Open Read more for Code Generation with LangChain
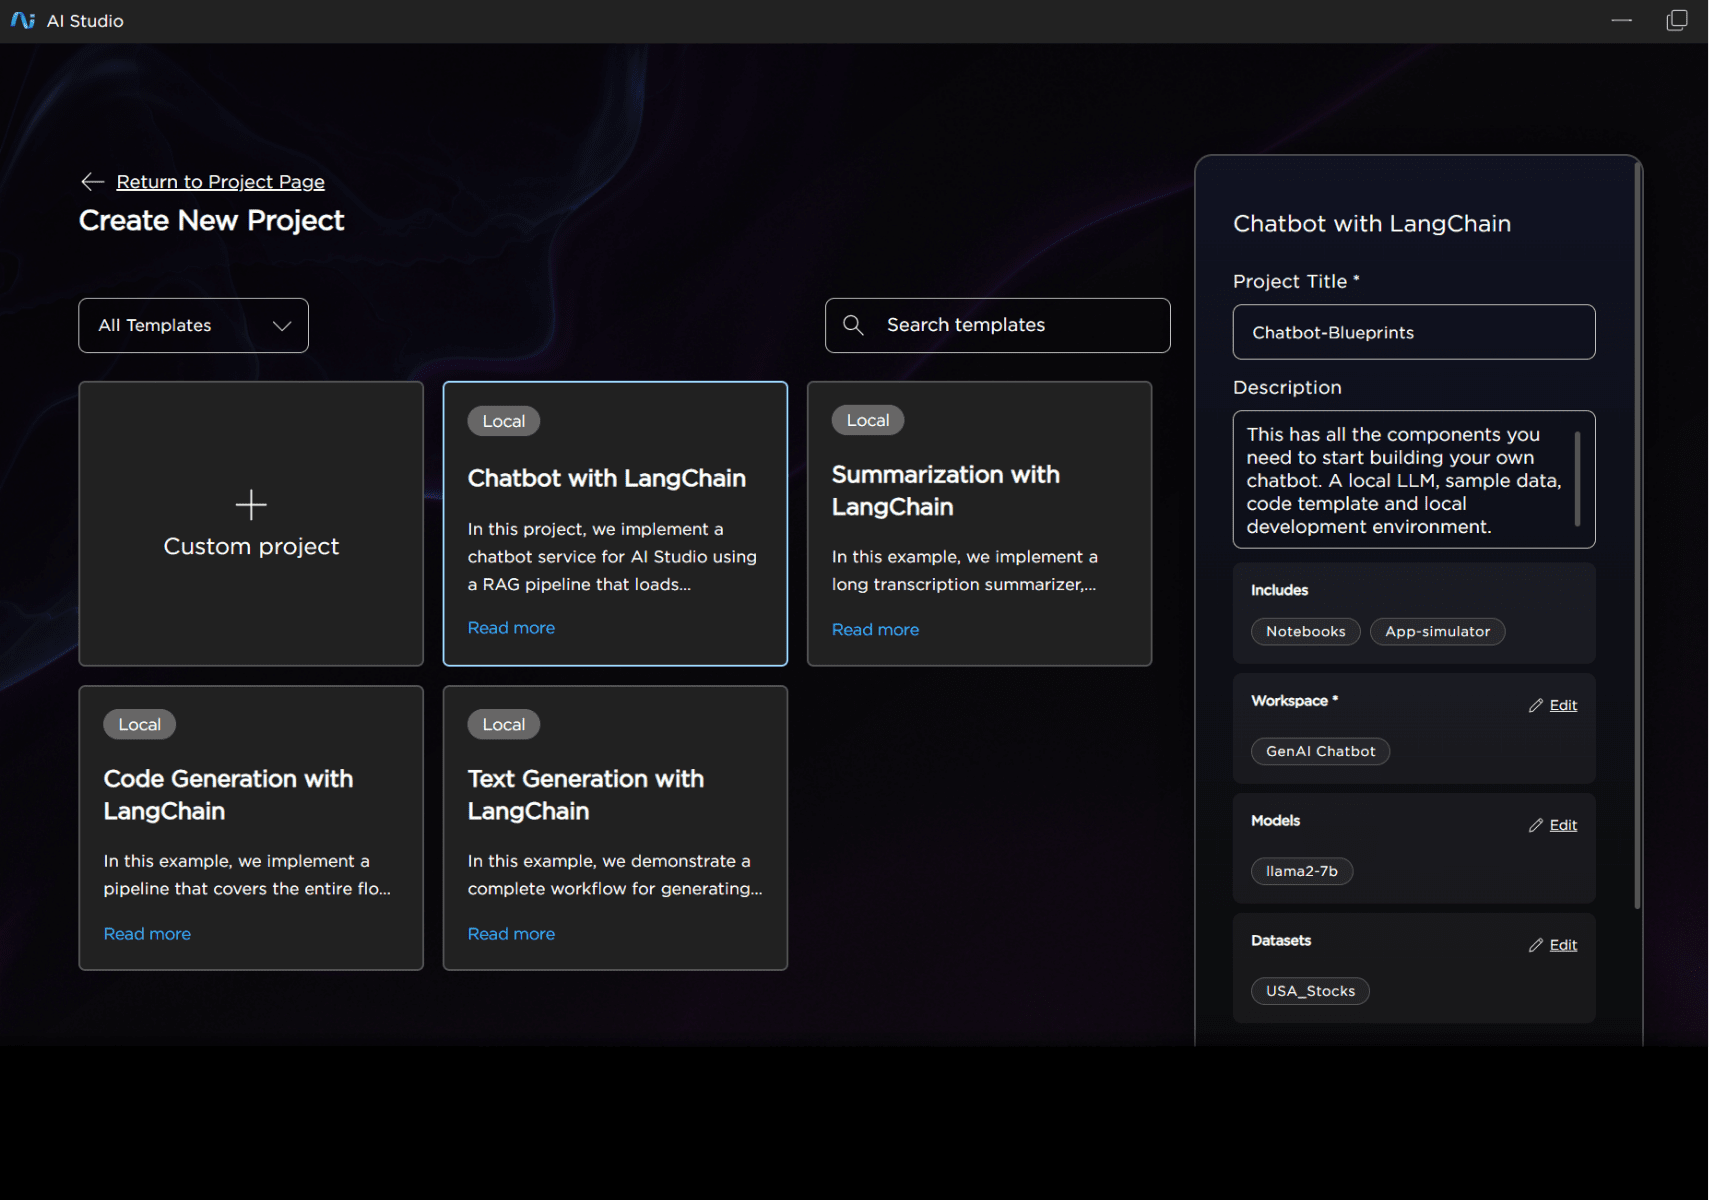The width and height of the screenshot is (1709, 1200). 147,933
